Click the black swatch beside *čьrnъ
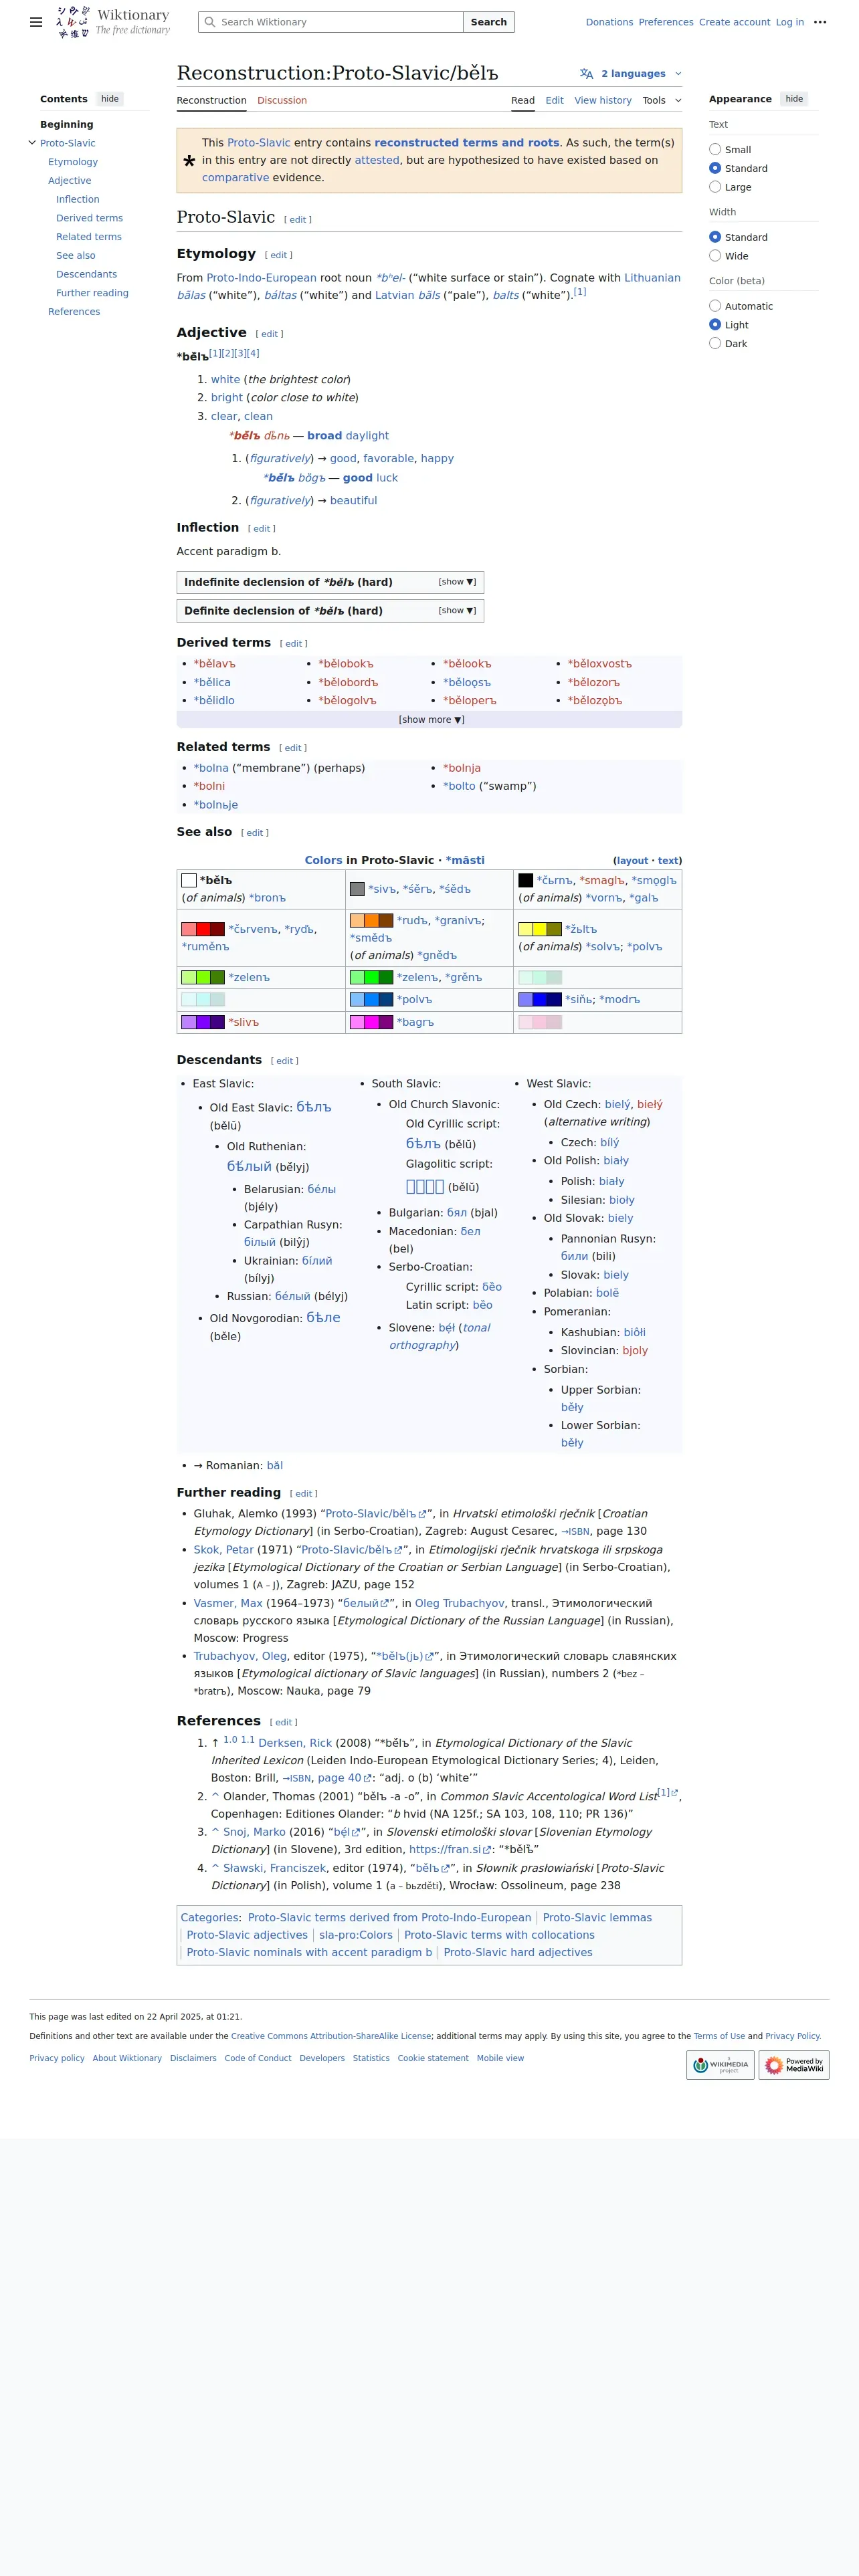Viewport: 859px width, 2576px height. click(525, 880)
